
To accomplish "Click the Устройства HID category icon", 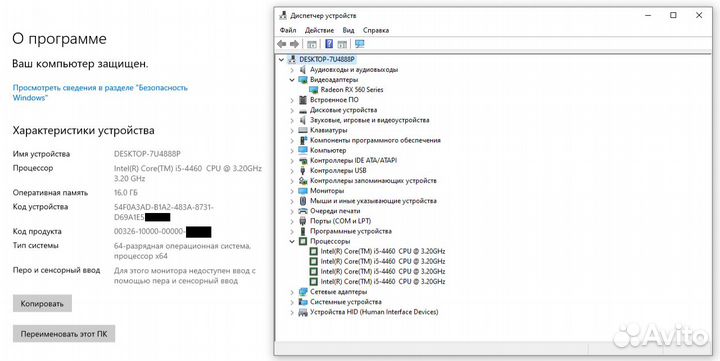I will (303, 312).
